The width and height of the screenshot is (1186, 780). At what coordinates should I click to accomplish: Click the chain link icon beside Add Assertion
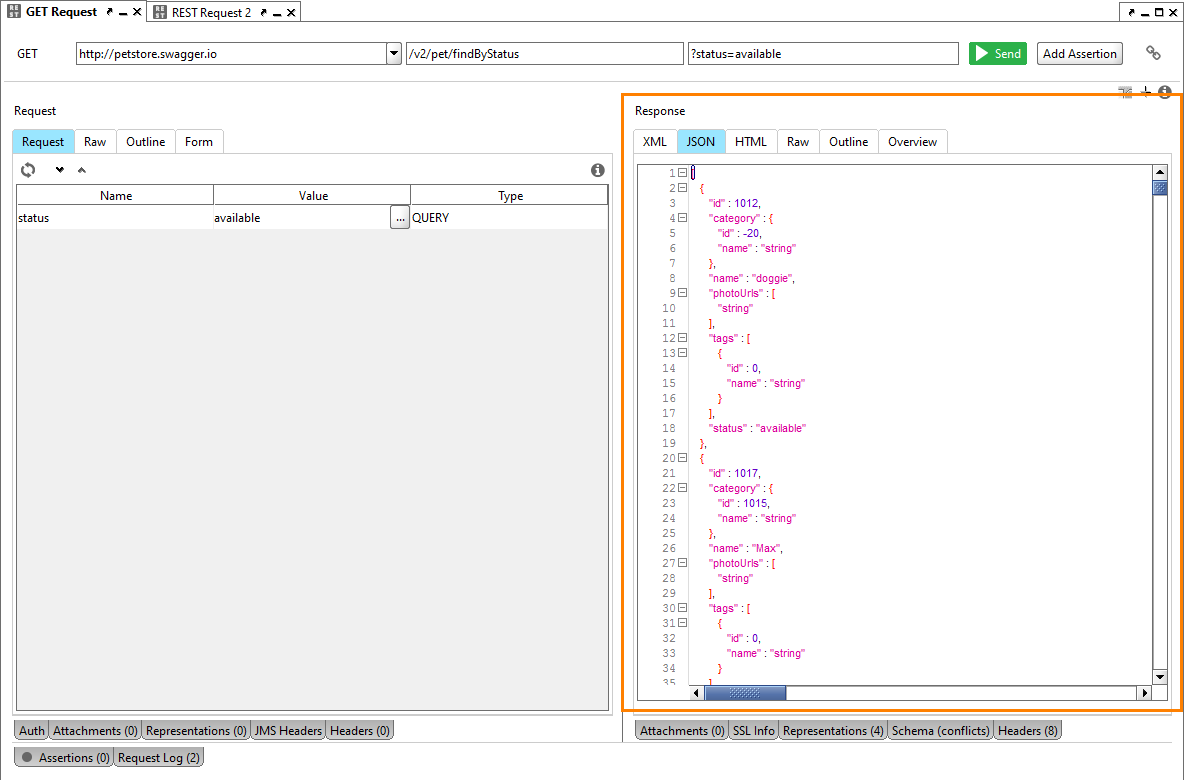(x=1153, y=53)
